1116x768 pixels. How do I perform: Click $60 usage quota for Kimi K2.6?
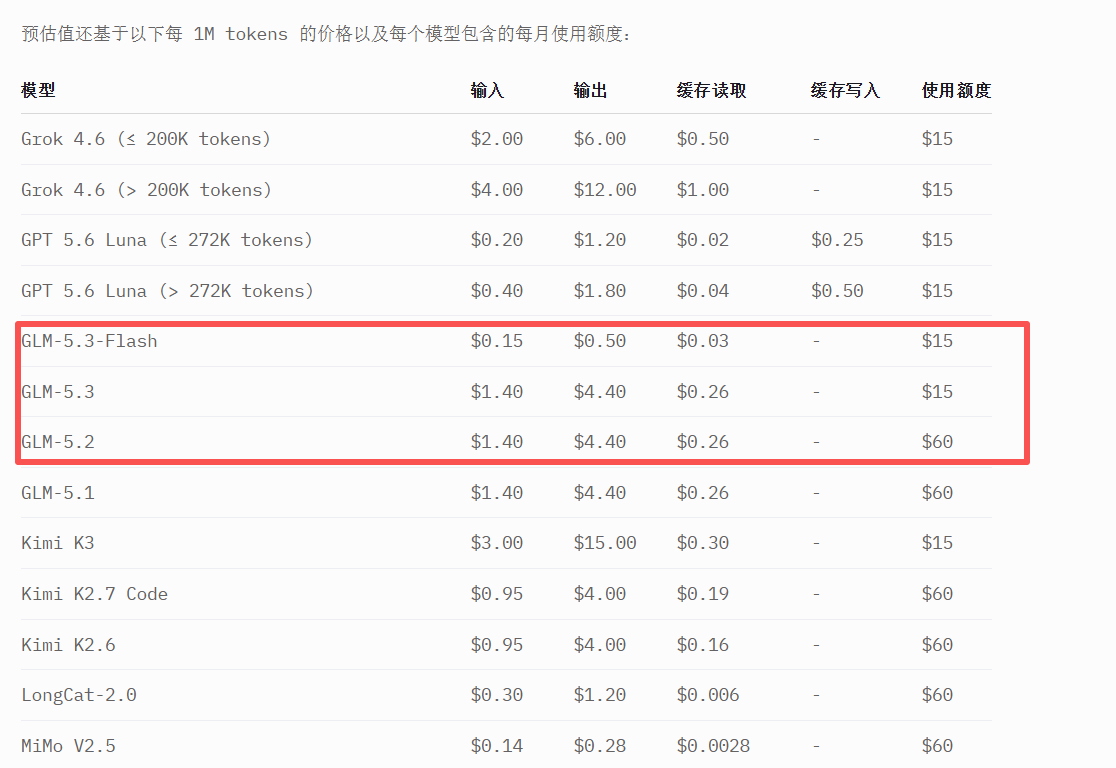click(937, 645)
